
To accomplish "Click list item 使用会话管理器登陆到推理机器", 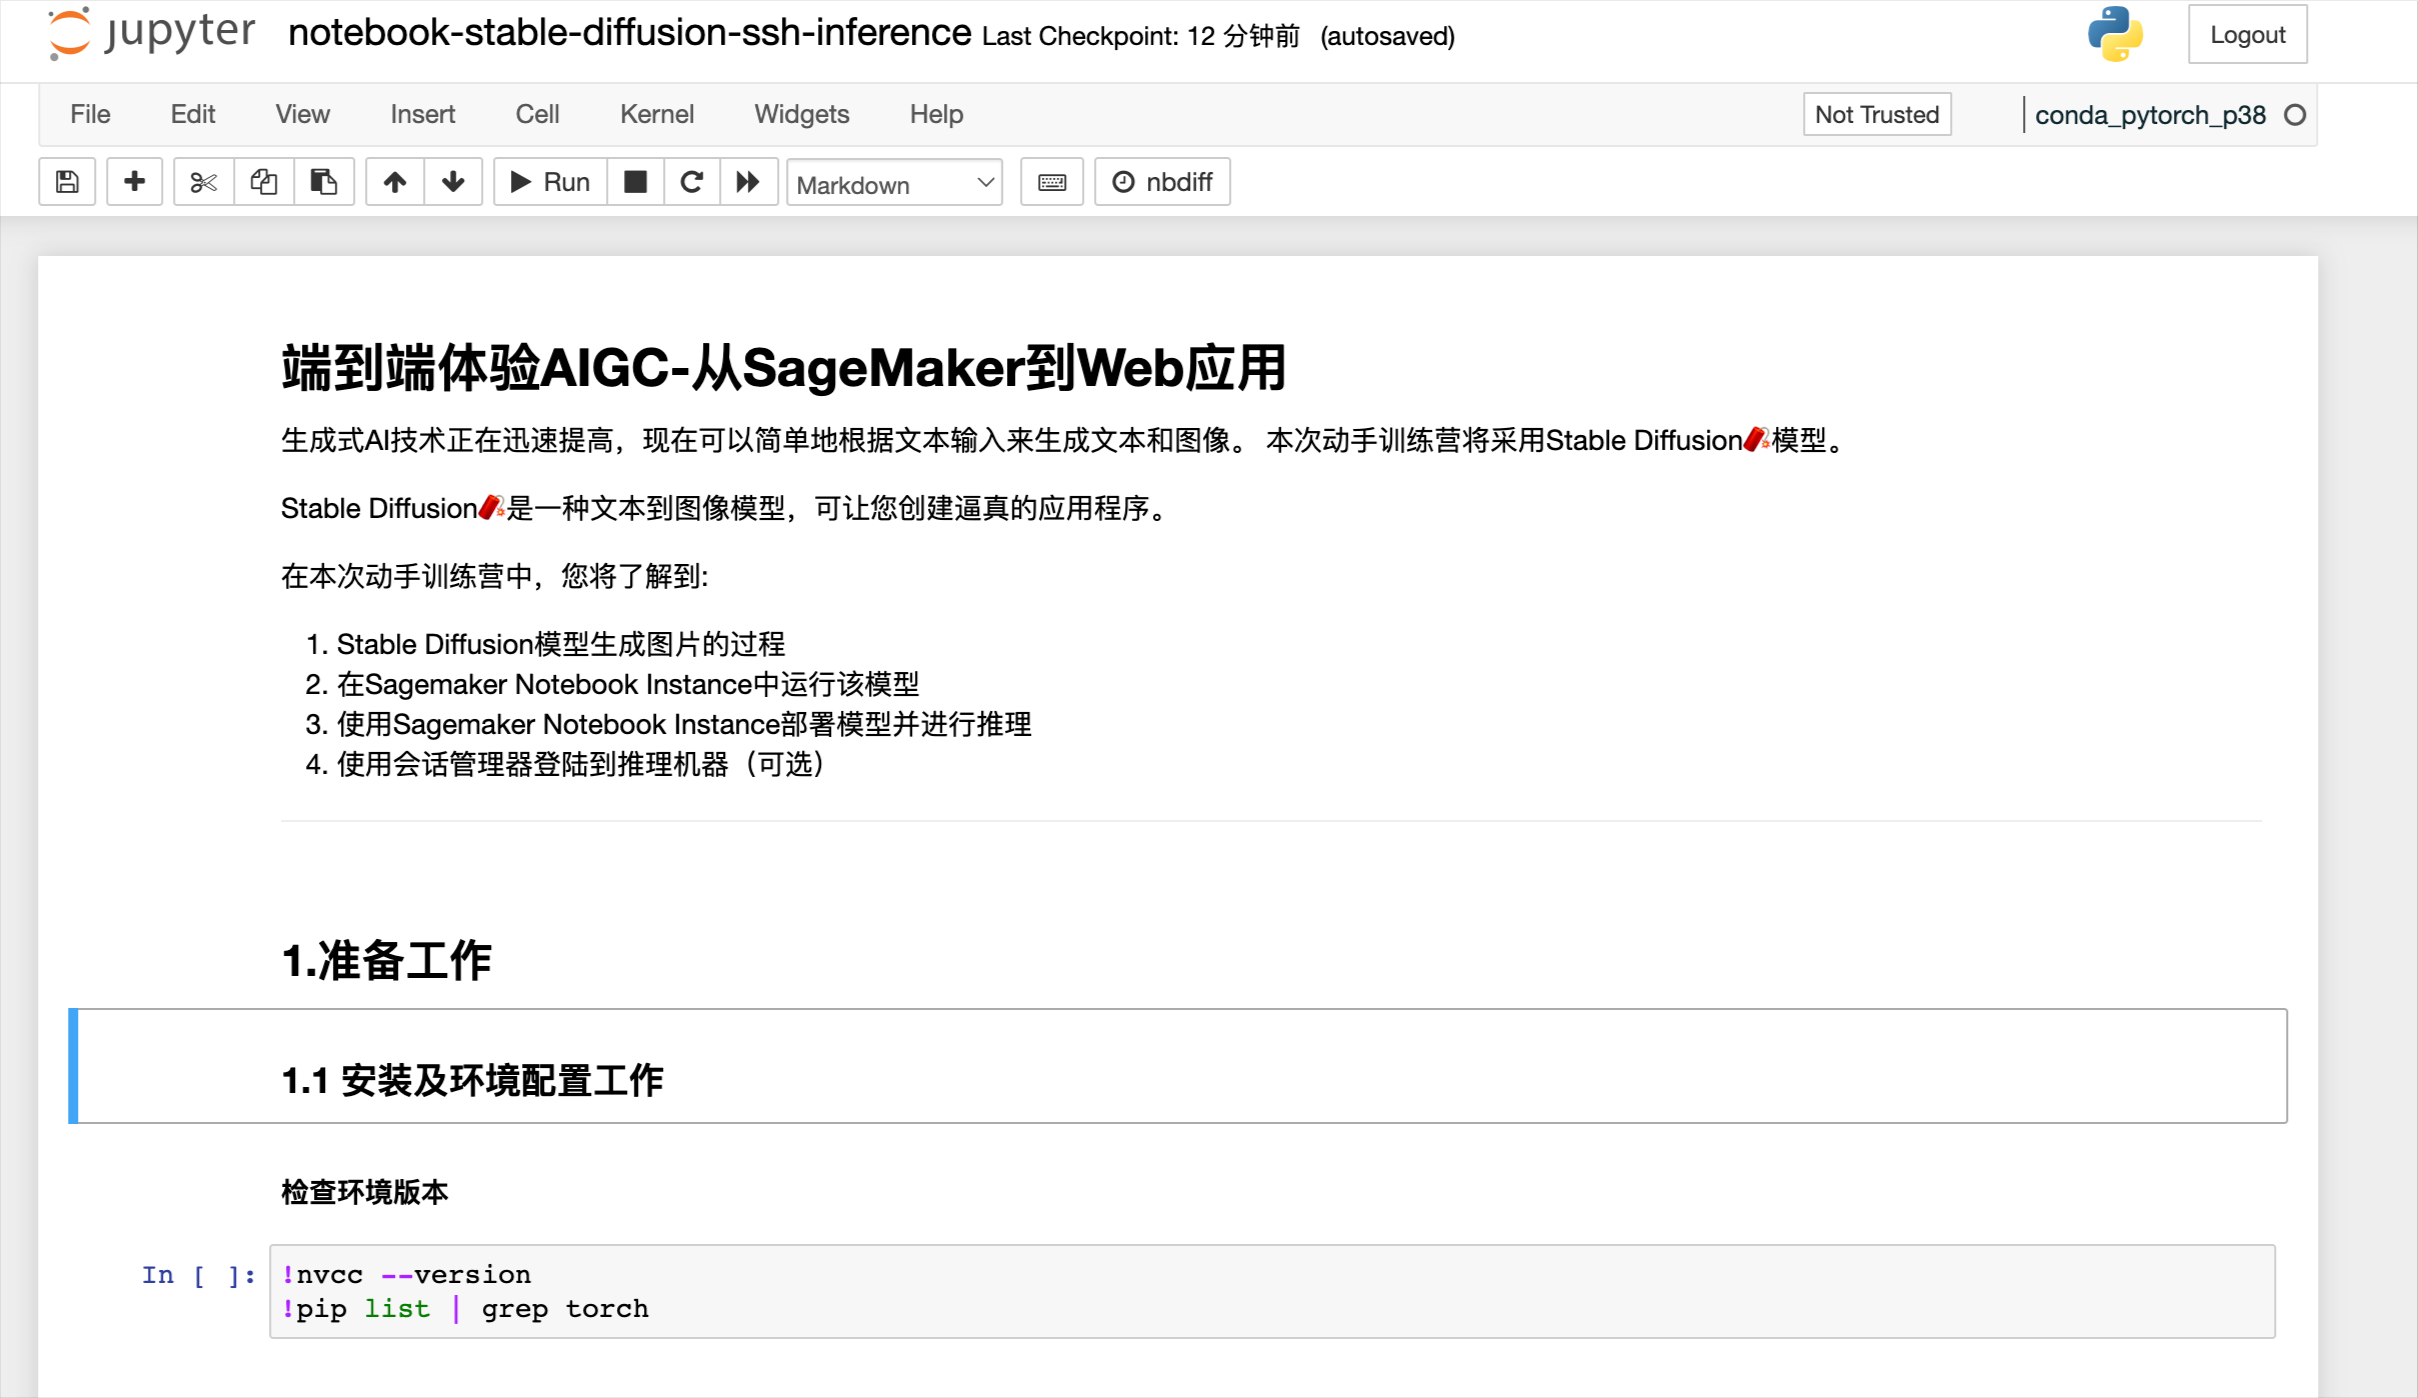I will click(x=580, y=764).
